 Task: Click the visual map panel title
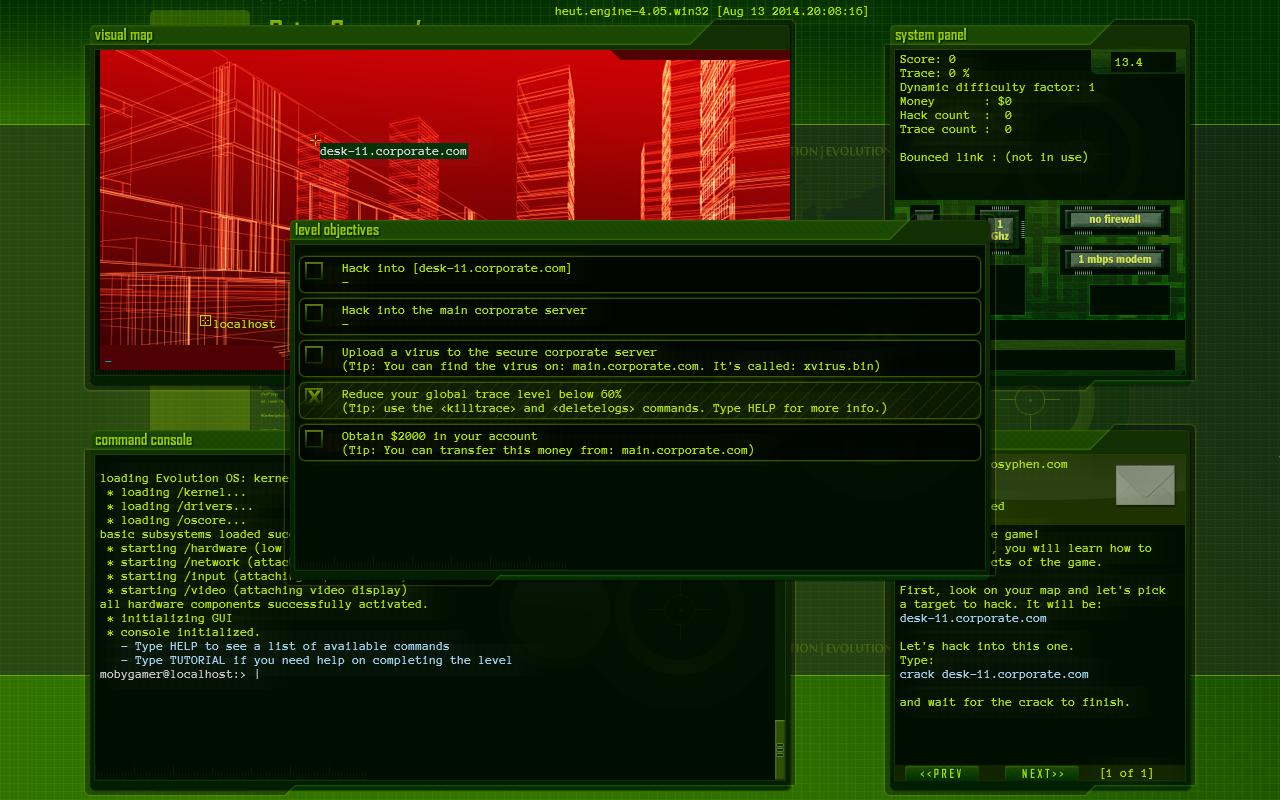124,35
